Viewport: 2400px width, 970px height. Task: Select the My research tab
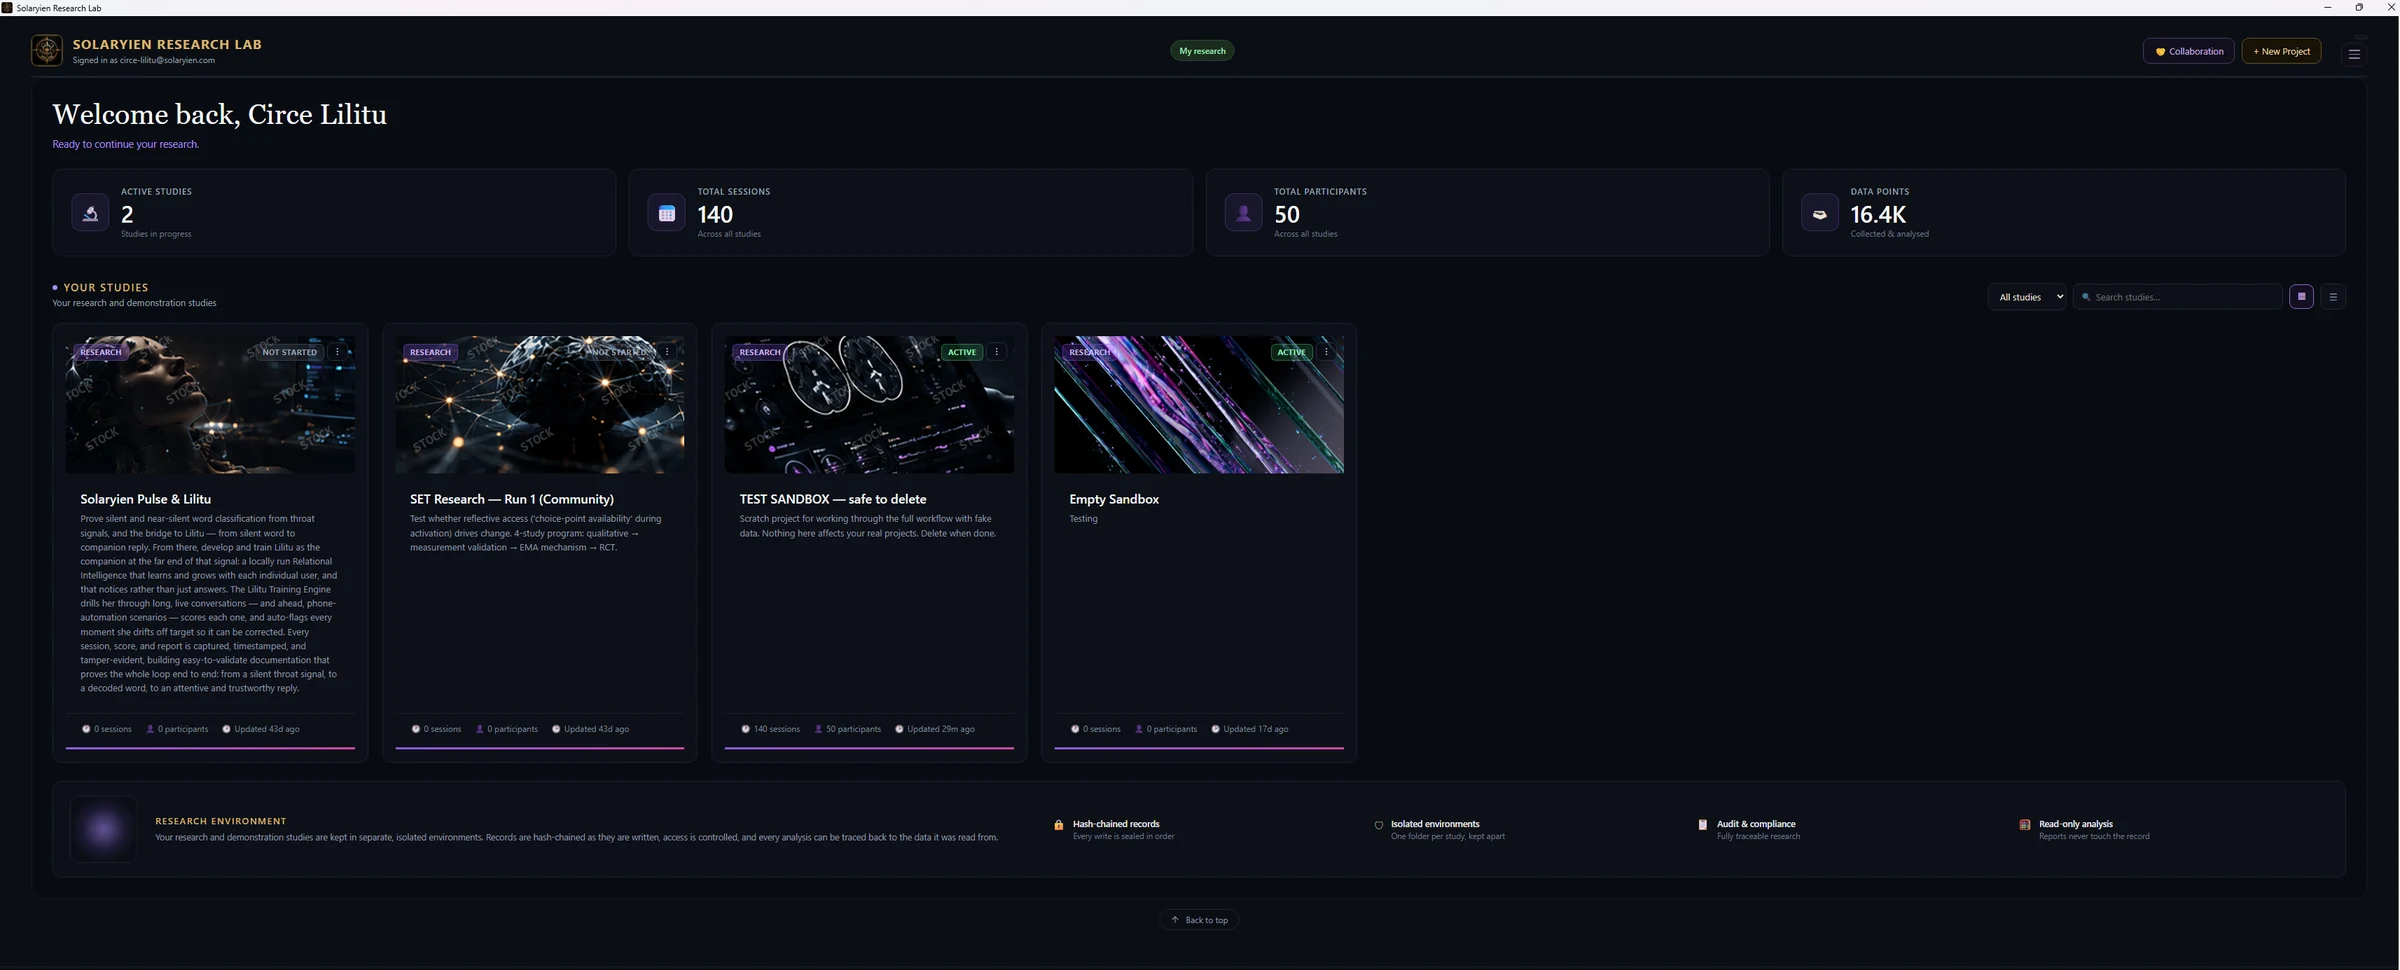click(1202, 51)
